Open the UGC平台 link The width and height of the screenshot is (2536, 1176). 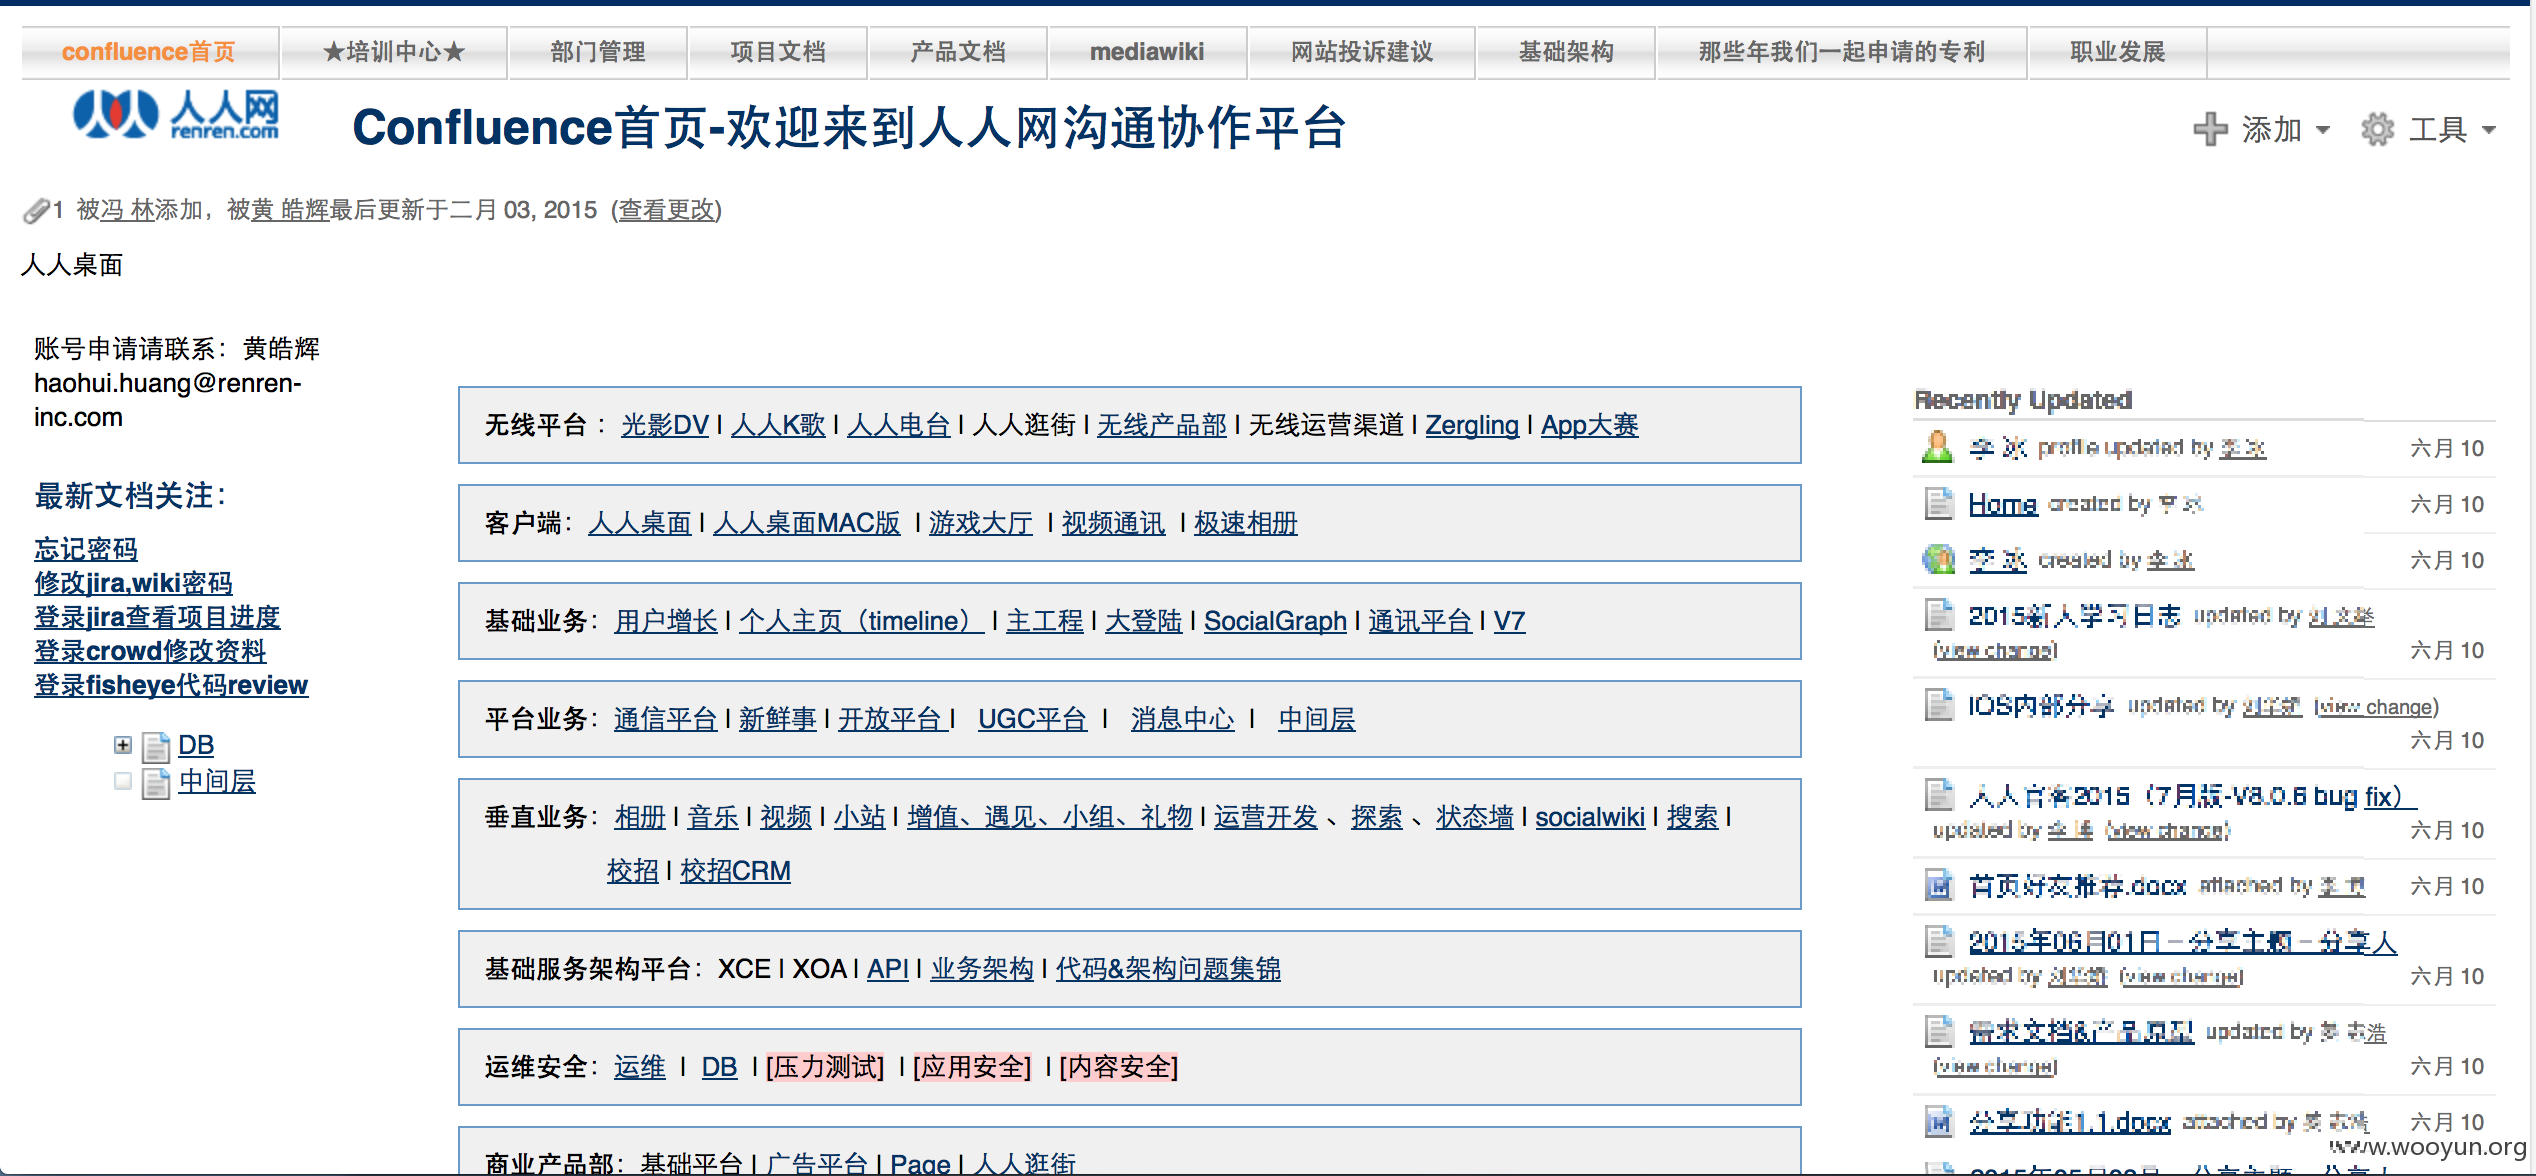pyautogui.click(x=1032, y=719)
